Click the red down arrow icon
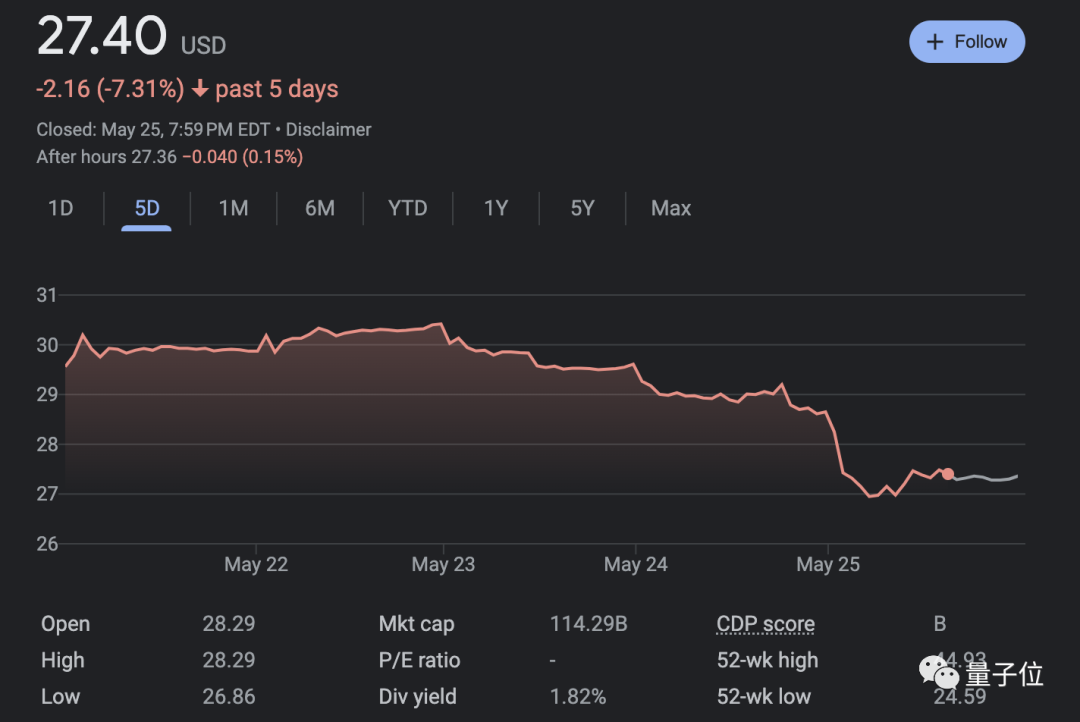The width and height of the screenshot is (1080, 722). (x=200, y=89)
